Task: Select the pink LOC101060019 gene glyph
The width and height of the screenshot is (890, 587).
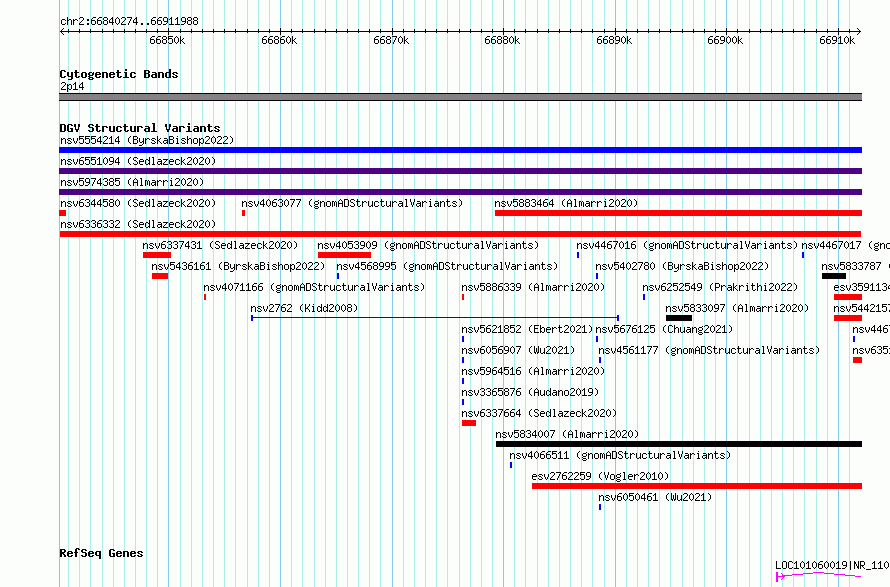Action: coord(818,576)
